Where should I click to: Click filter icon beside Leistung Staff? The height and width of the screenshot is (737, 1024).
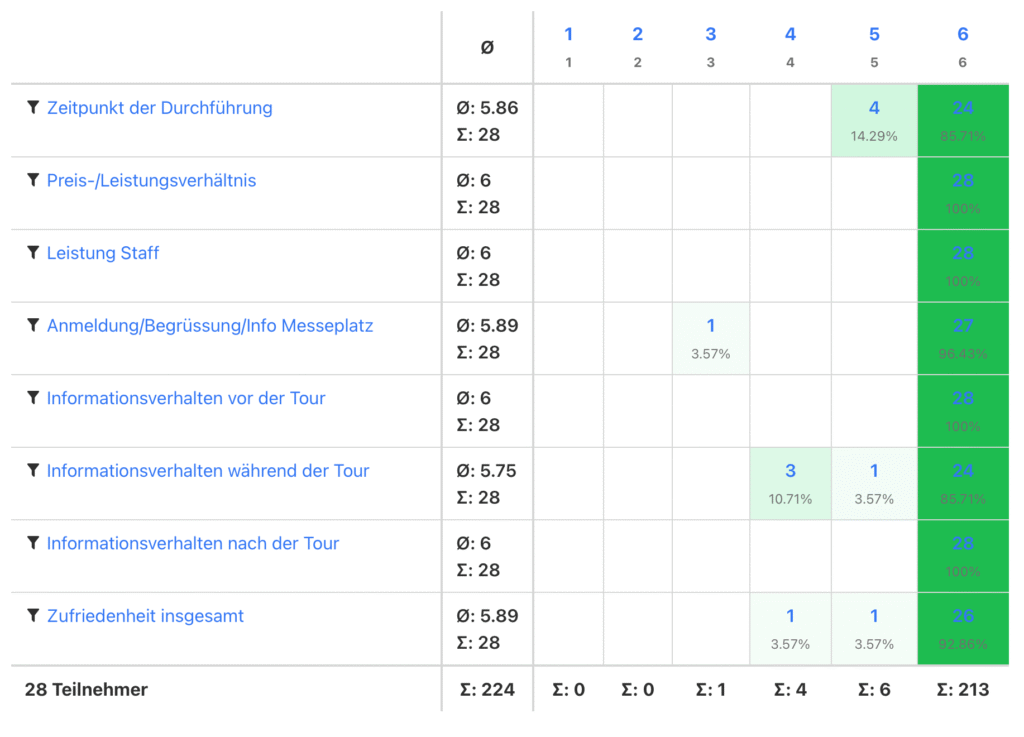click(33, 253)
